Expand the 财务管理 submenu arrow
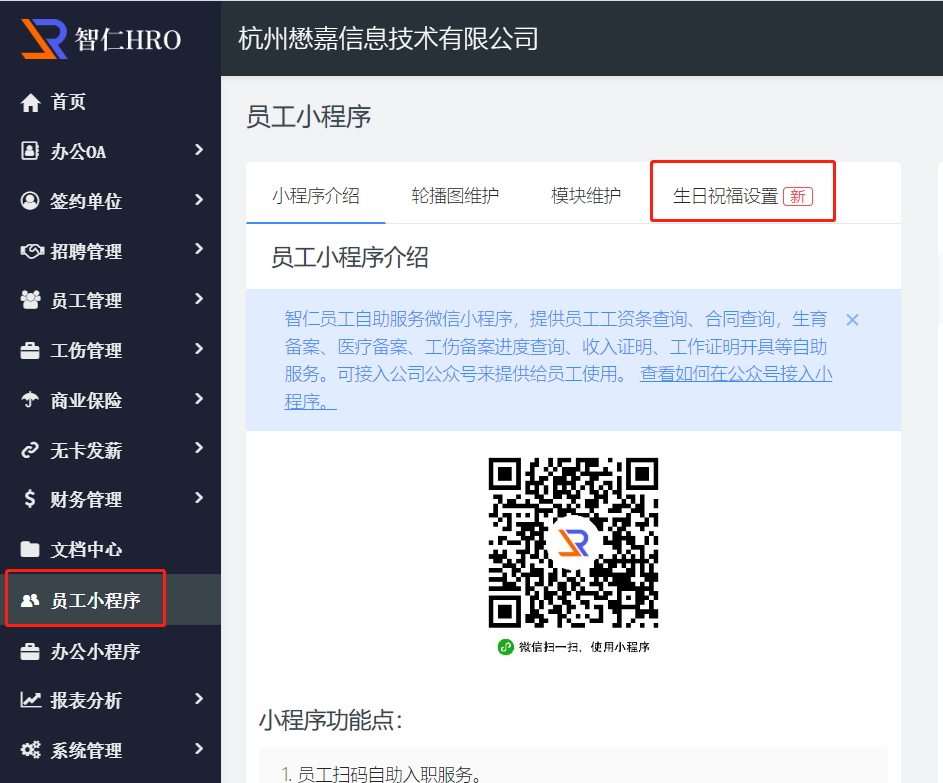Screen dimensions: 943x783 (x=199, y=498)
